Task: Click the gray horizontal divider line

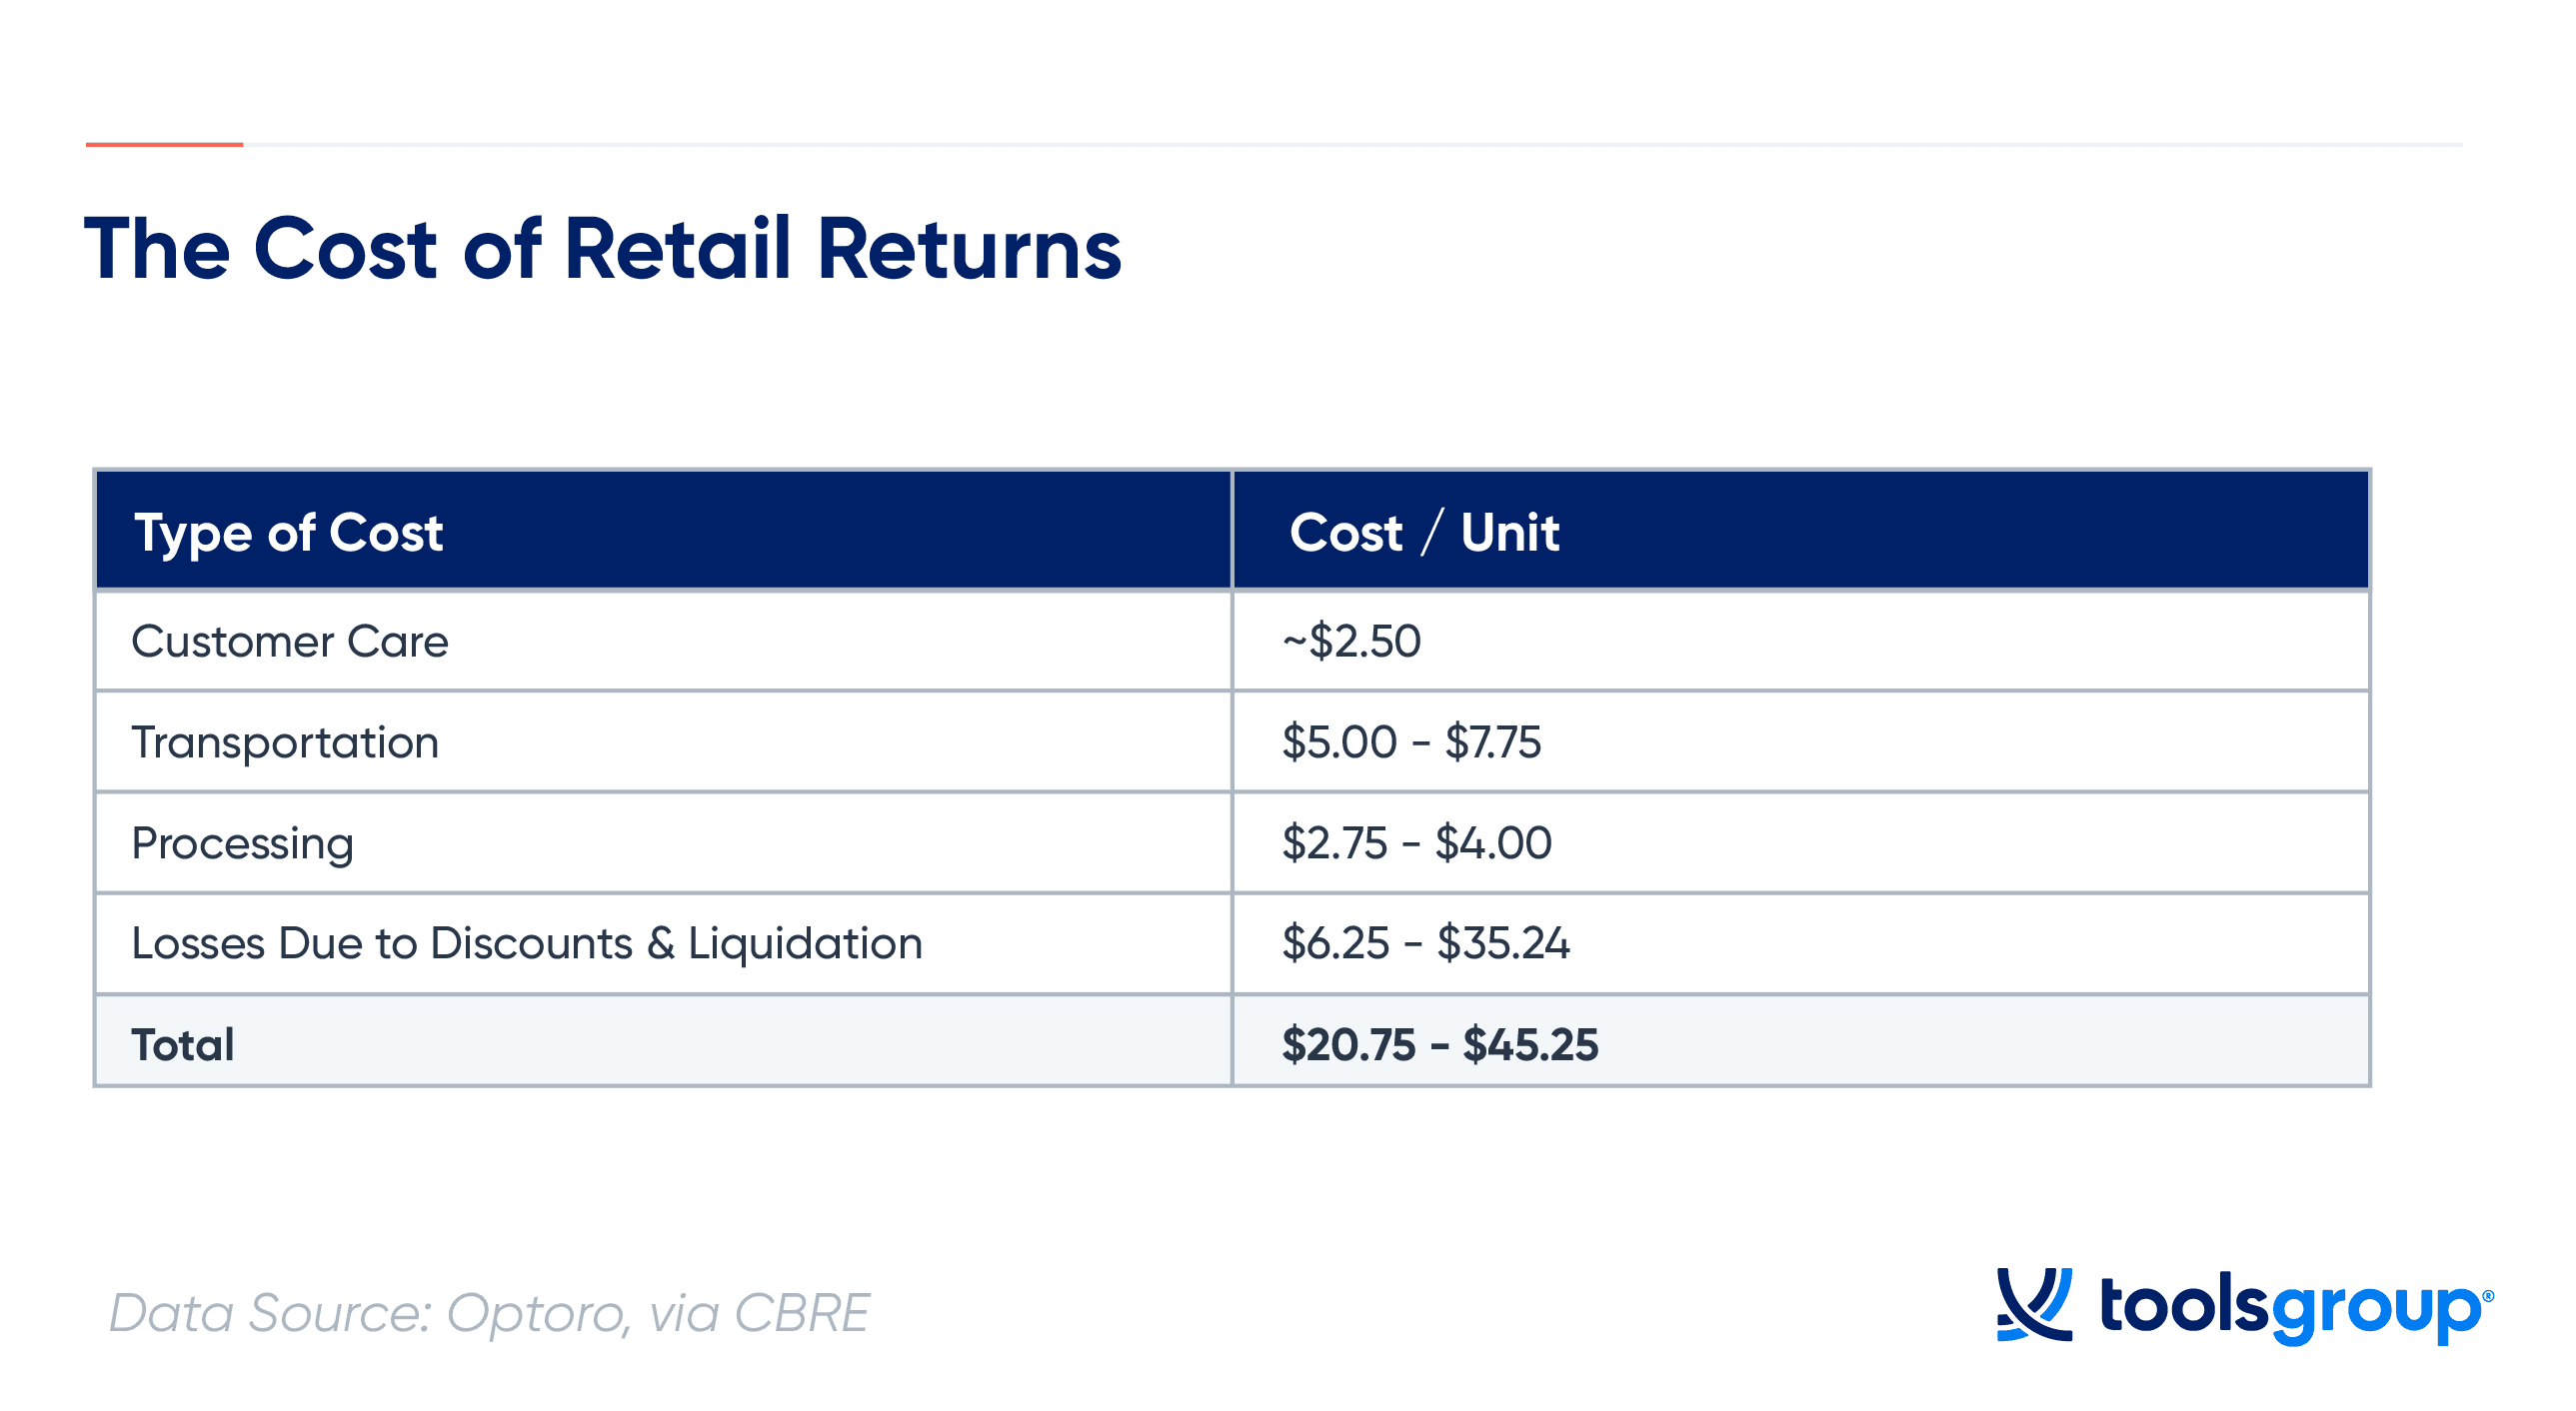Action: click(x=1353, y=145)
